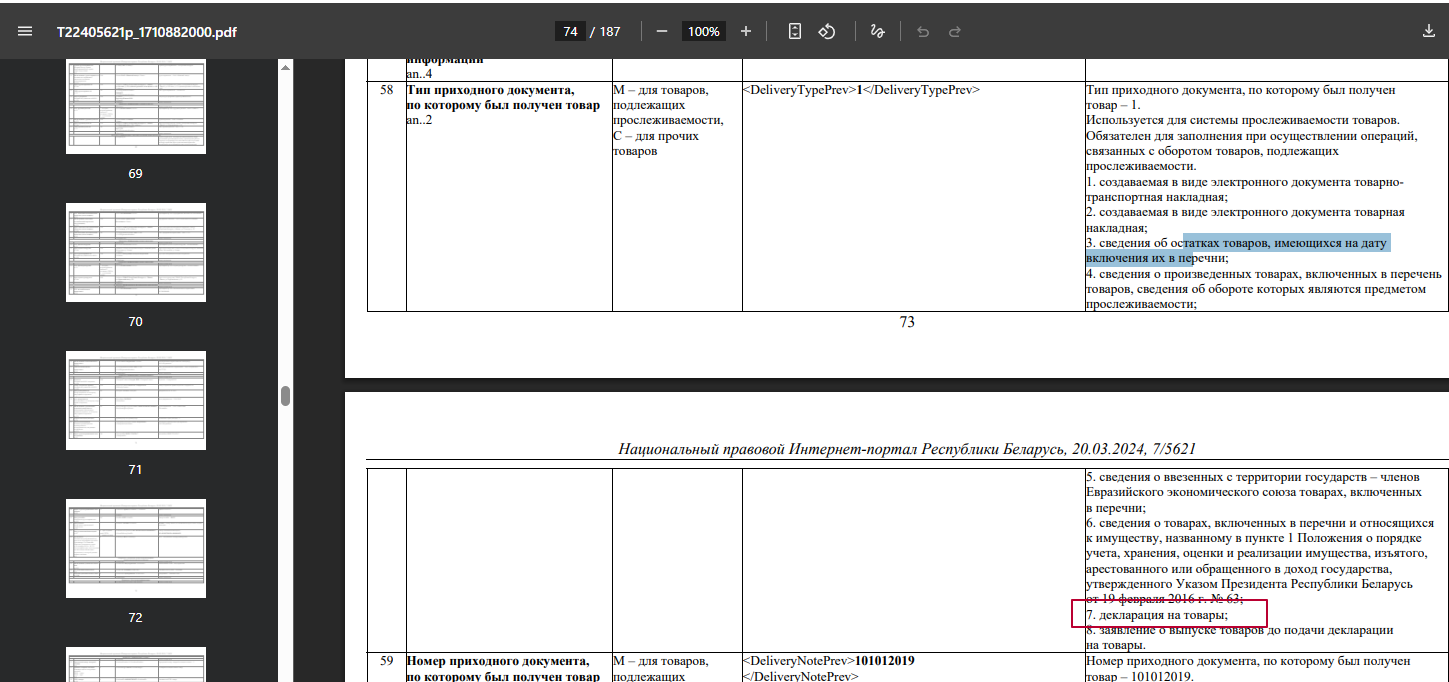Download the PDF file

[x=1428, y=32]
